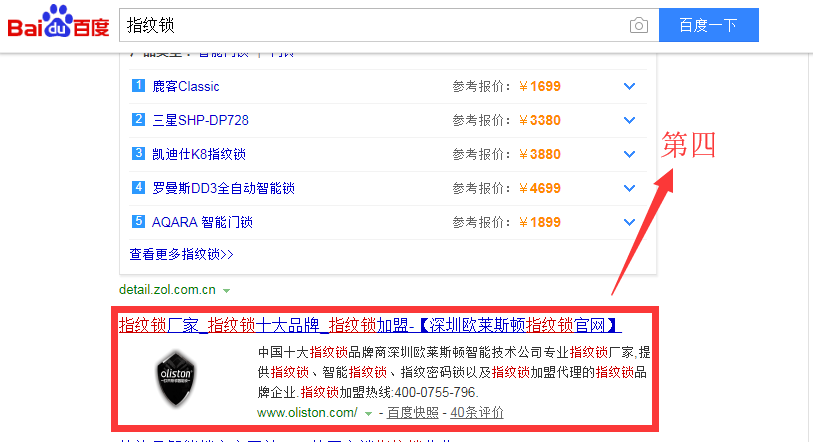Screen dimensions: 813x442
Task: Click price ¥4699
Action: pyautogui.click(x=540, y=188)
